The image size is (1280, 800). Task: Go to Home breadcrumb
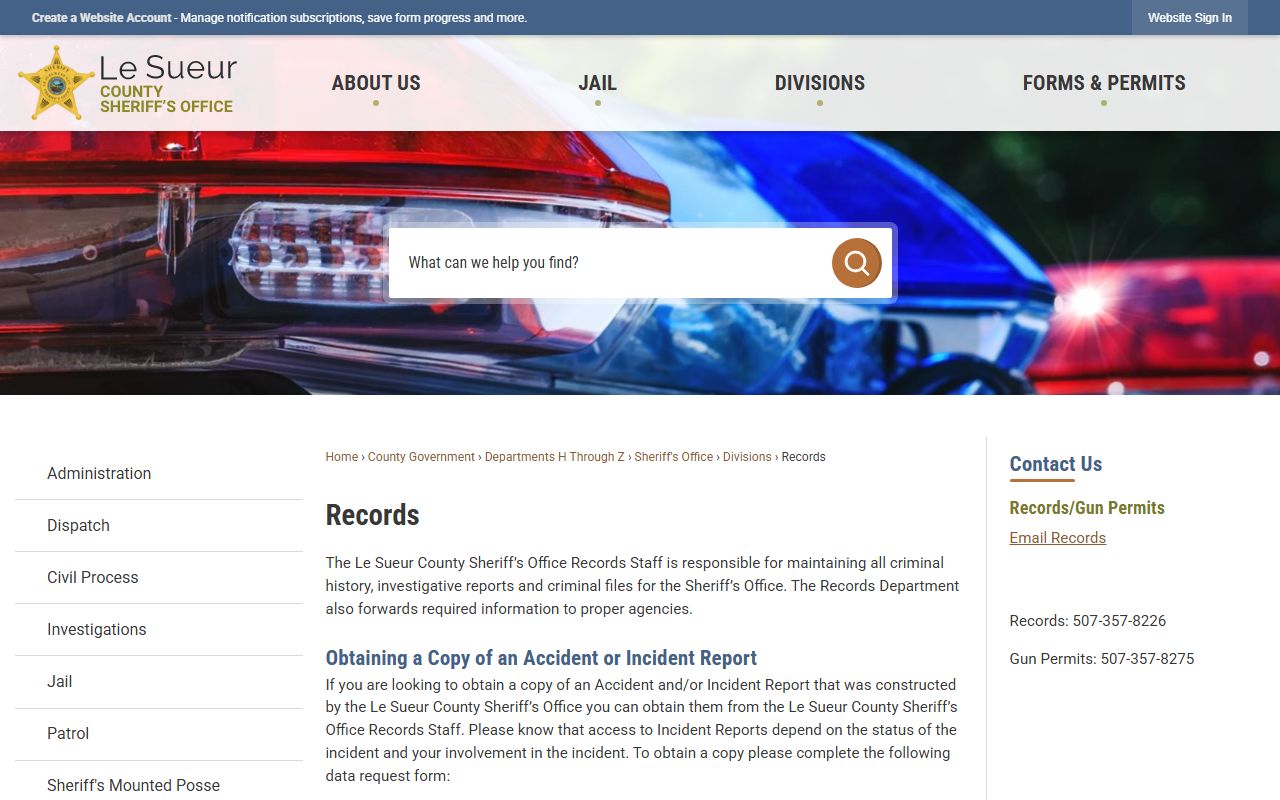[341, 457]
